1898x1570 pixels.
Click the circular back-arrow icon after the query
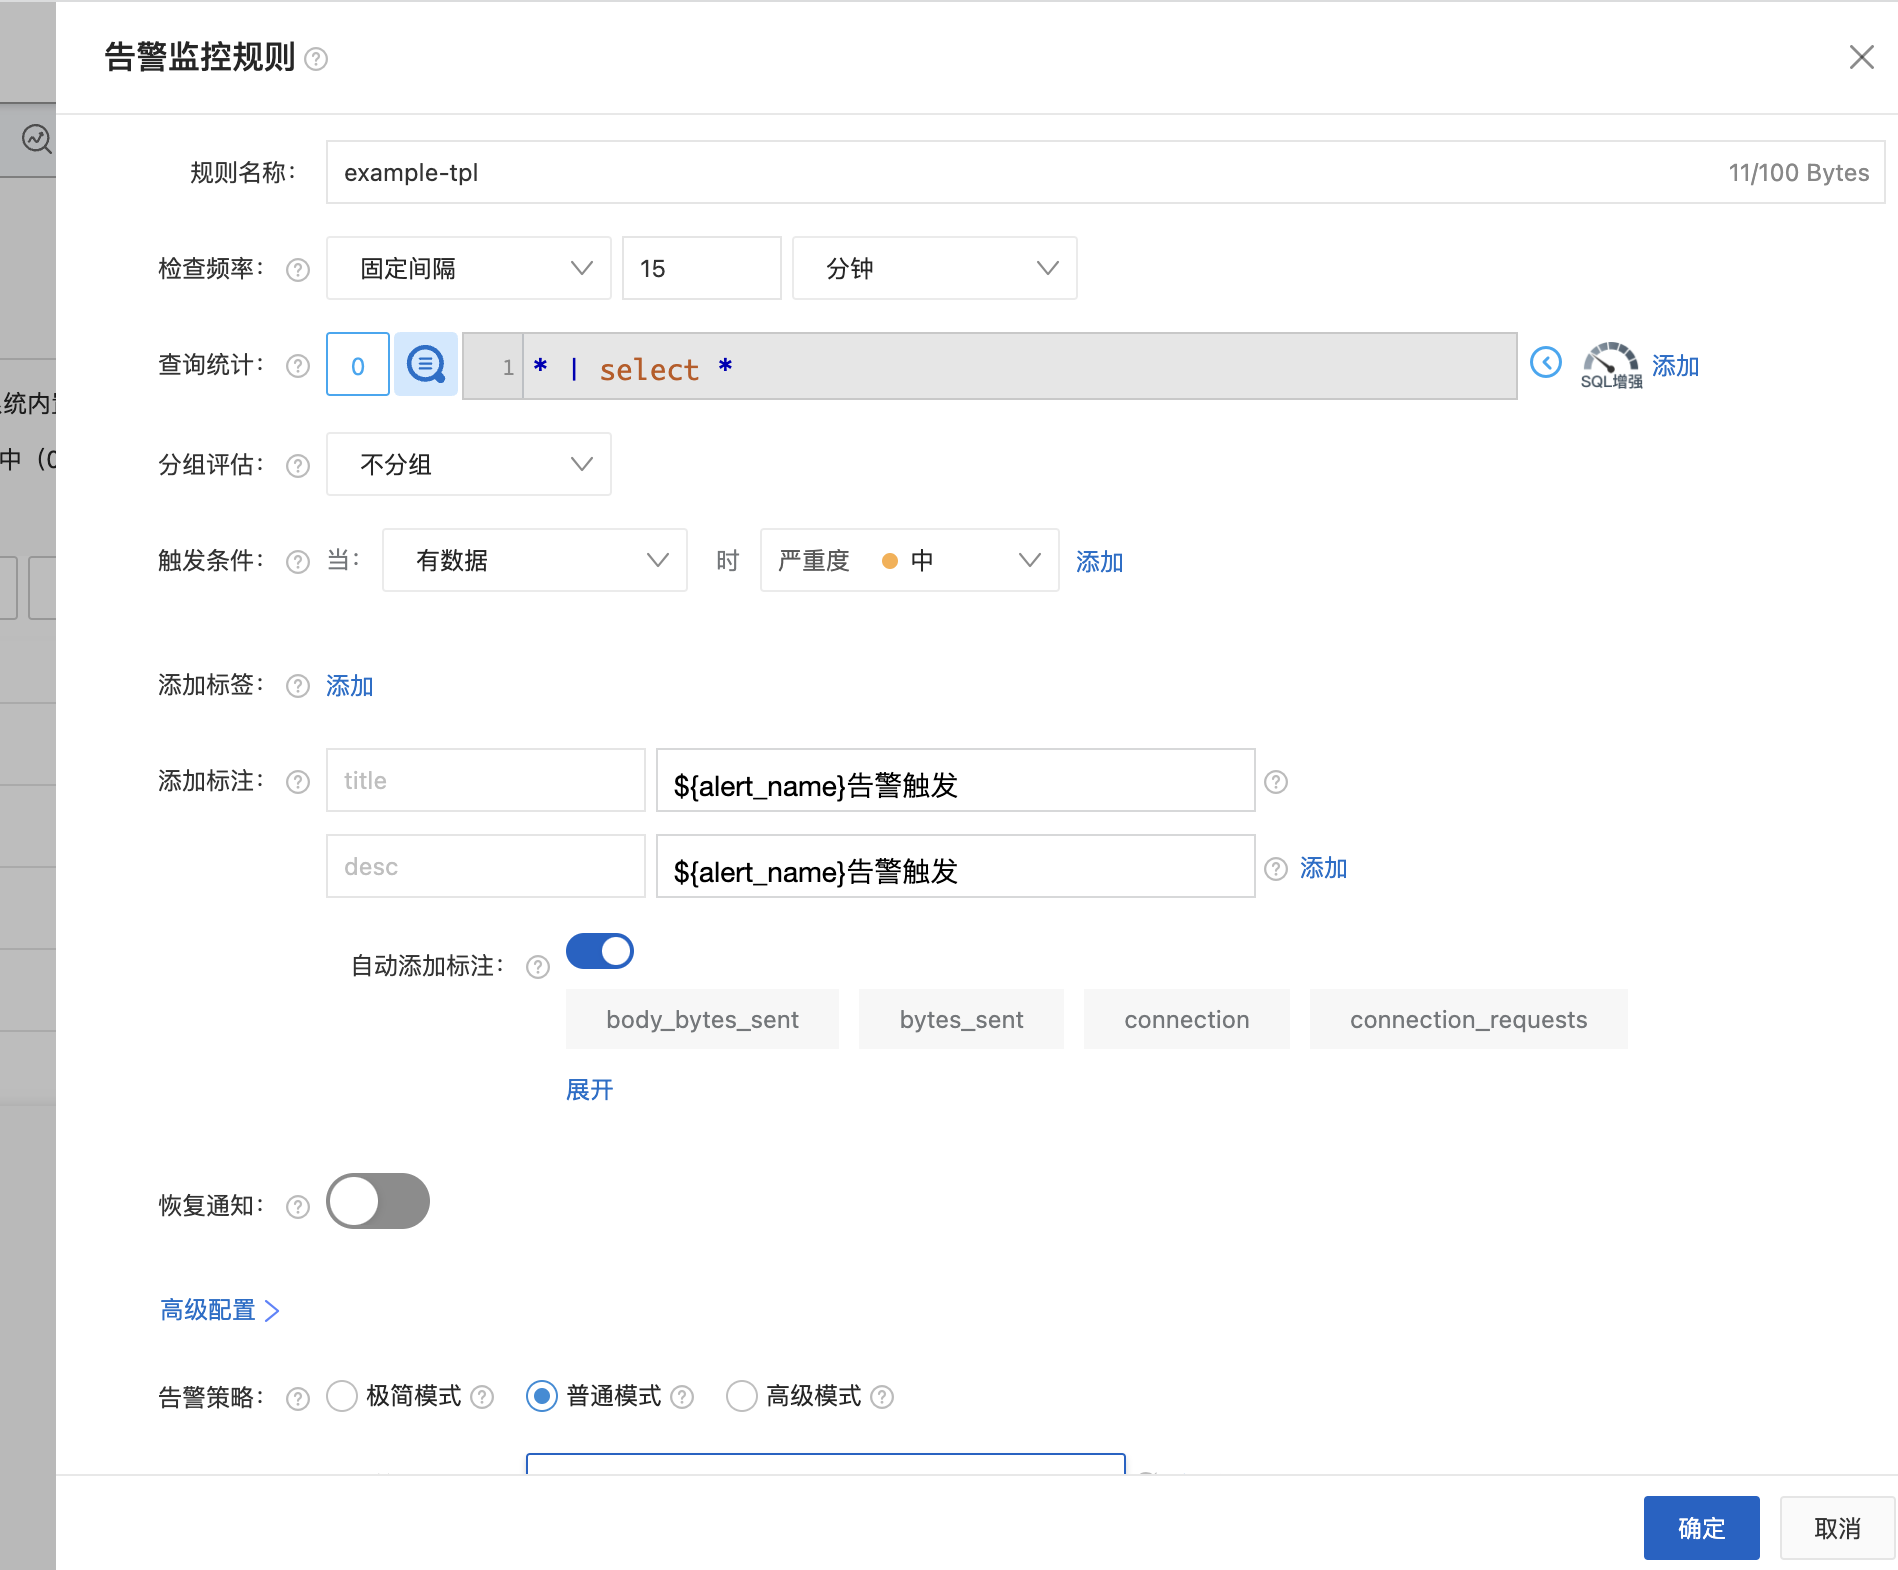click(1546, 362)
